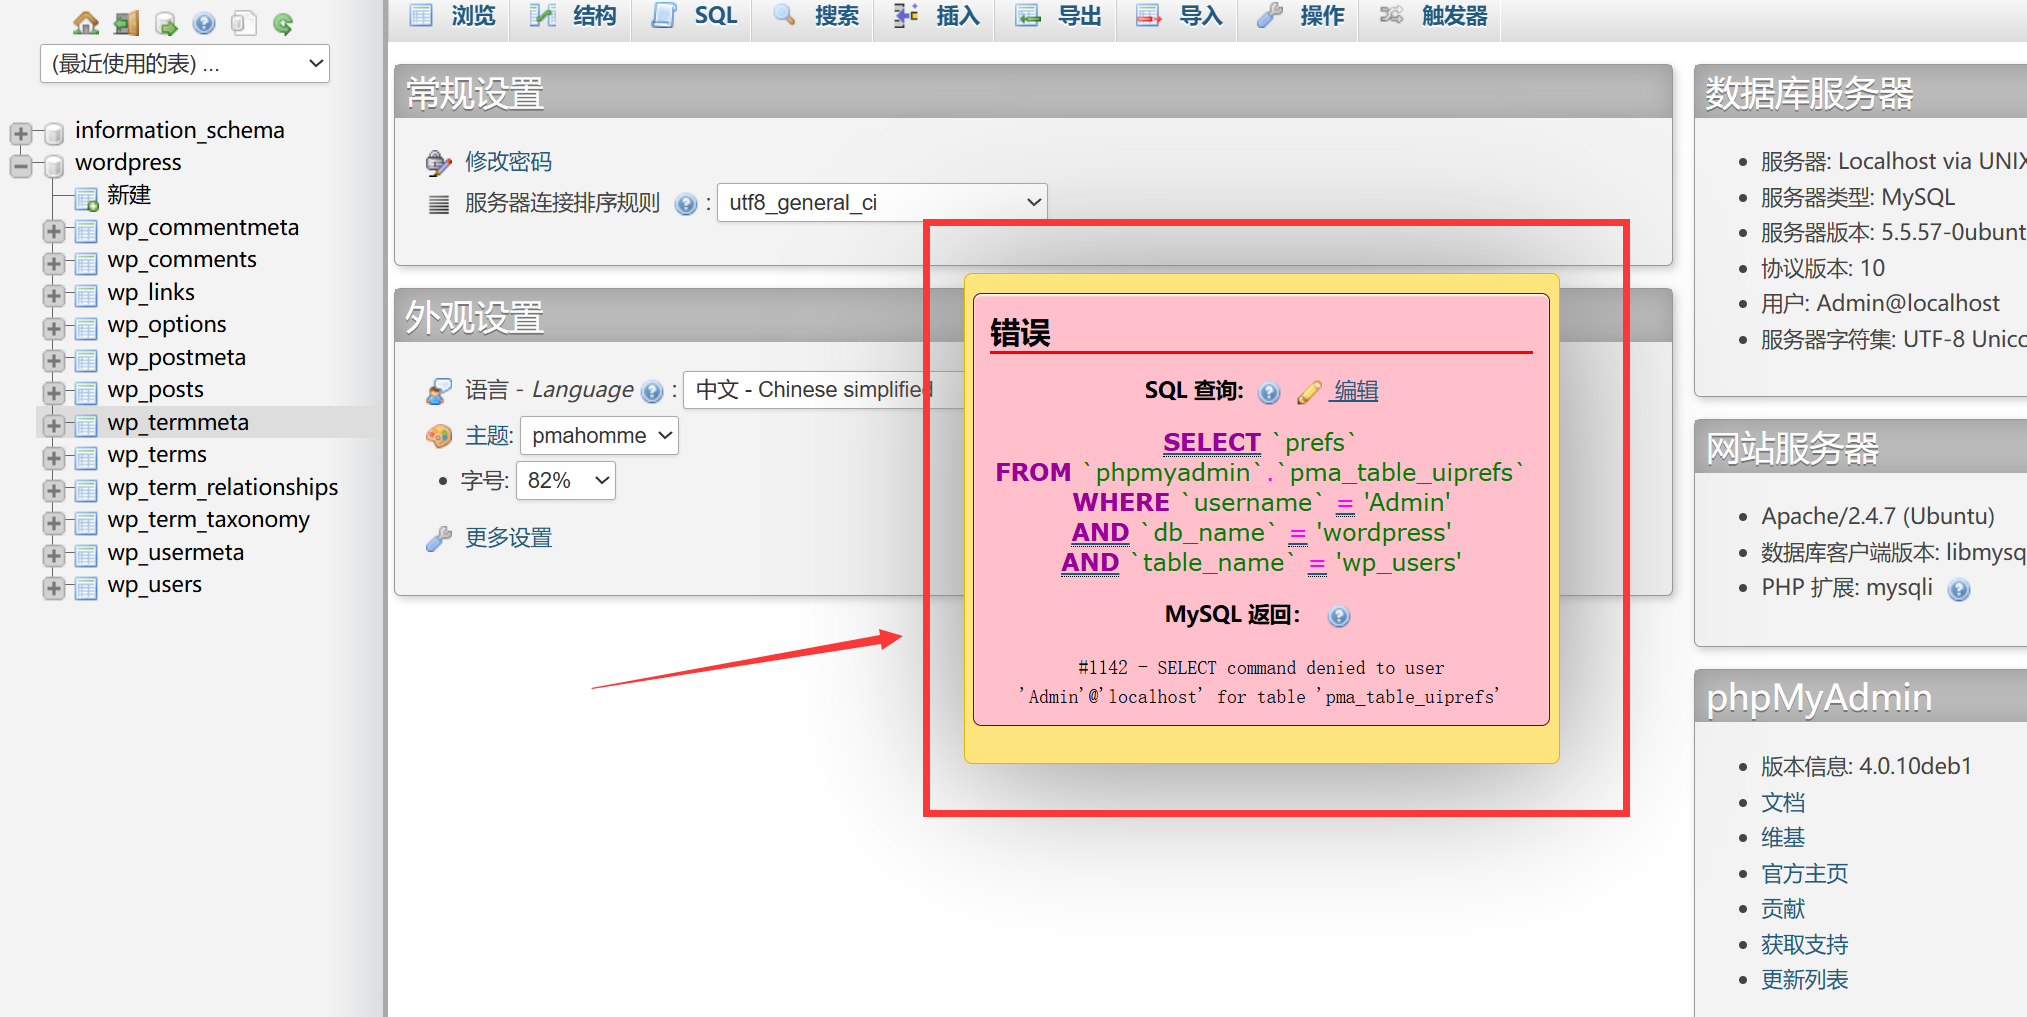
Task: Click table icon for wp_usermeta
Action: point(87,555)
